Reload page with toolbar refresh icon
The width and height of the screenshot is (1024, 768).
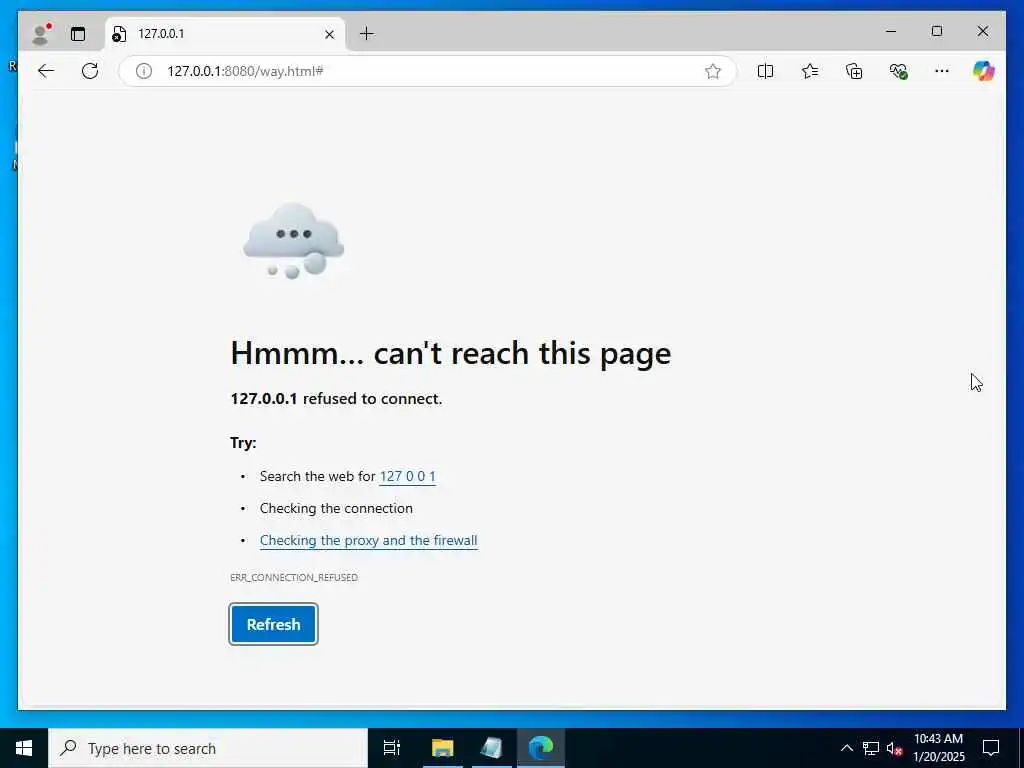click(x=90, y=71)
